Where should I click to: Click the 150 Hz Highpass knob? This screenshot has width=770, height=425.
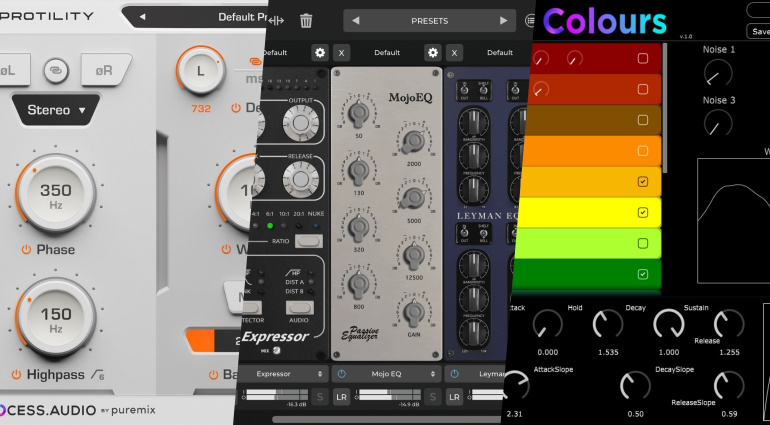56,316
